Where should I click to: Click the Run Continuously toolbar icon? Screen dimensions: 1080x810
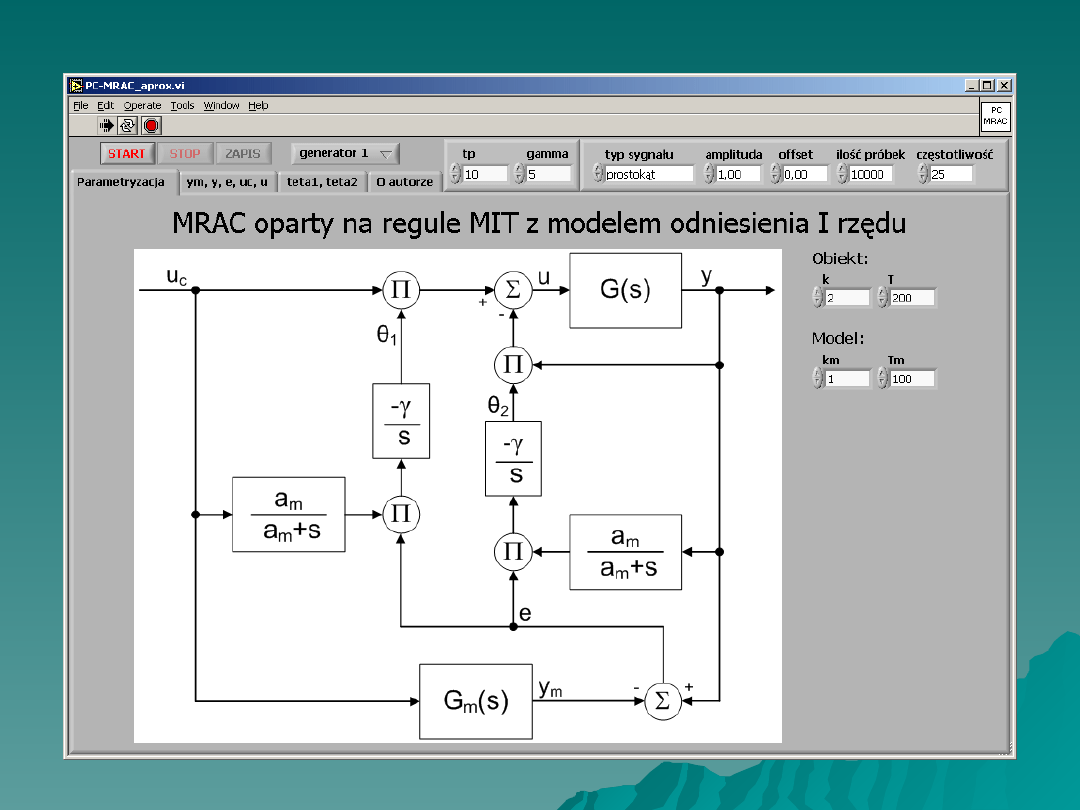128,125
